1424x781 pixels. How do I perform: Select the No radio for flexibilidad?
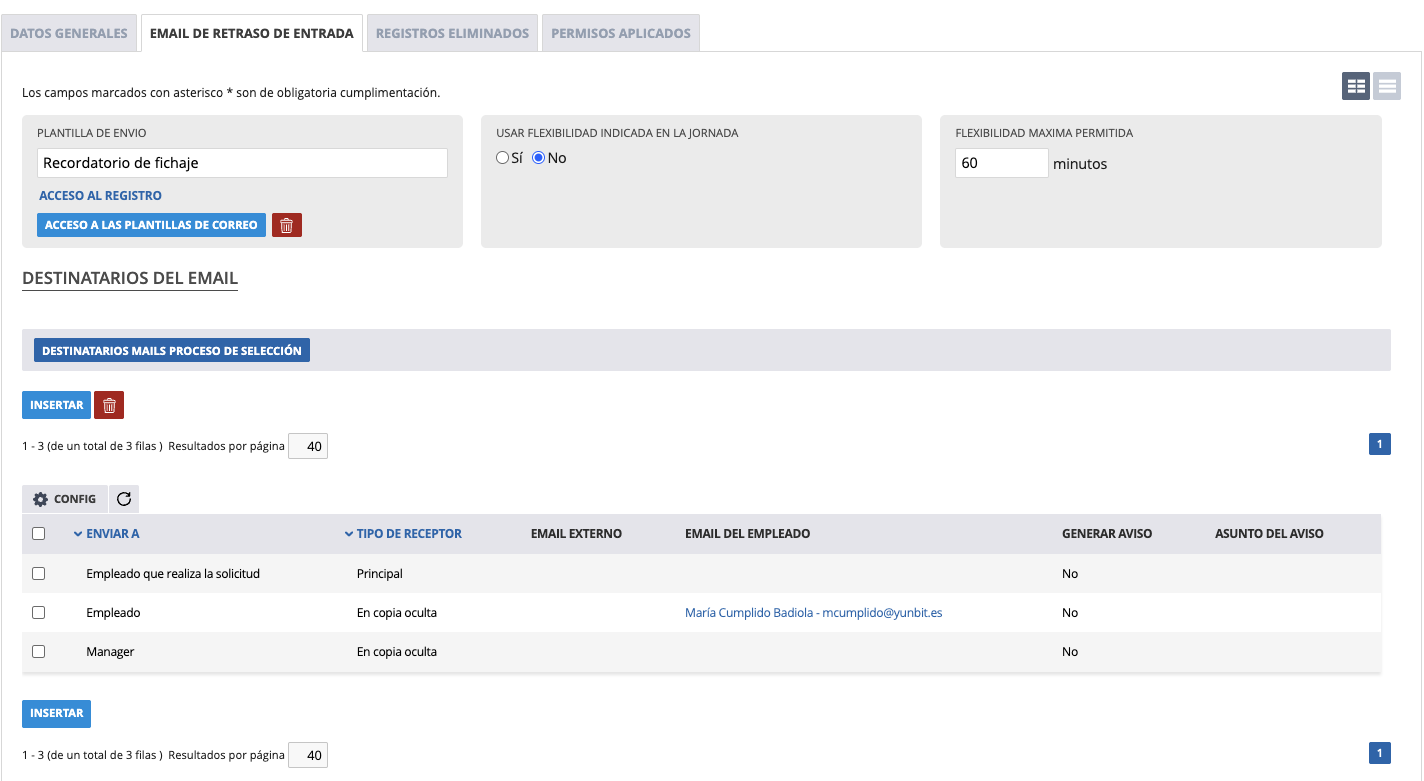click(x=539, y=158)
